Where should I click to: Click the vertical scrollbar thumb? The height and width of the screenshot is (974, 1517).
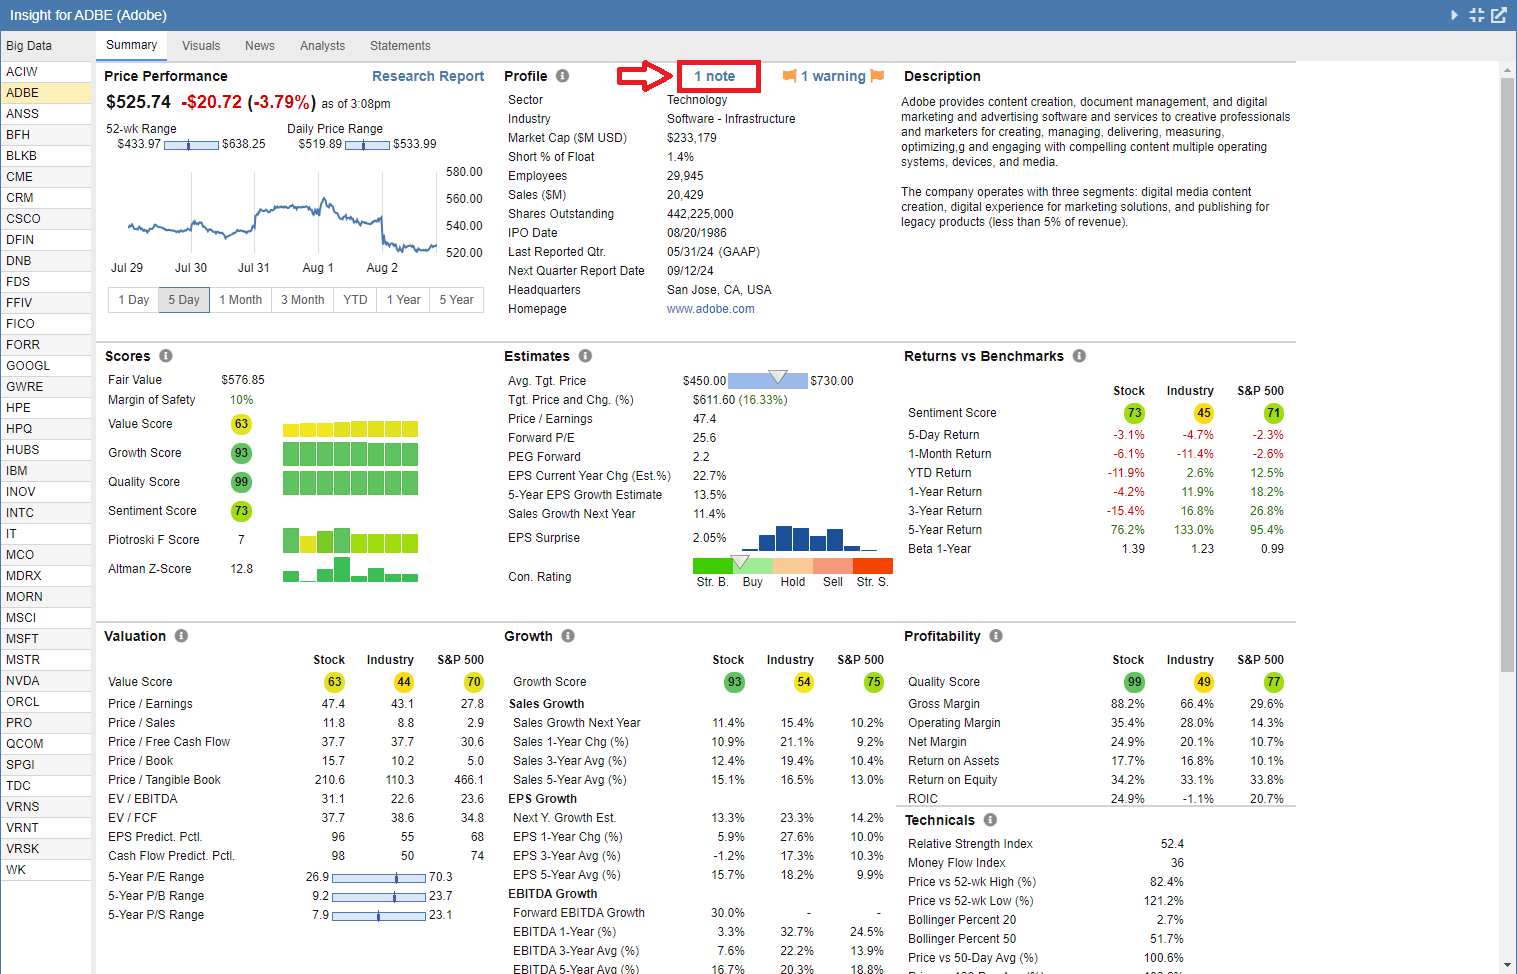[1507, 375]
